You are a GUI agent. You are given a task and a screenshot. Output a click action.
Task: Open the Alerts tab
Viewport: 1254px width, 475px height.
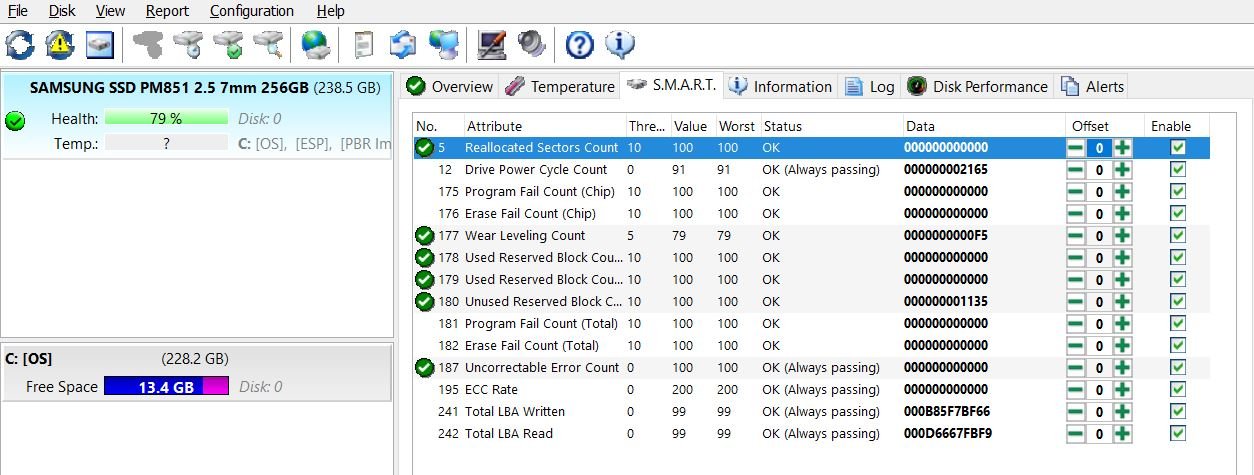(x=1093, y=86)
